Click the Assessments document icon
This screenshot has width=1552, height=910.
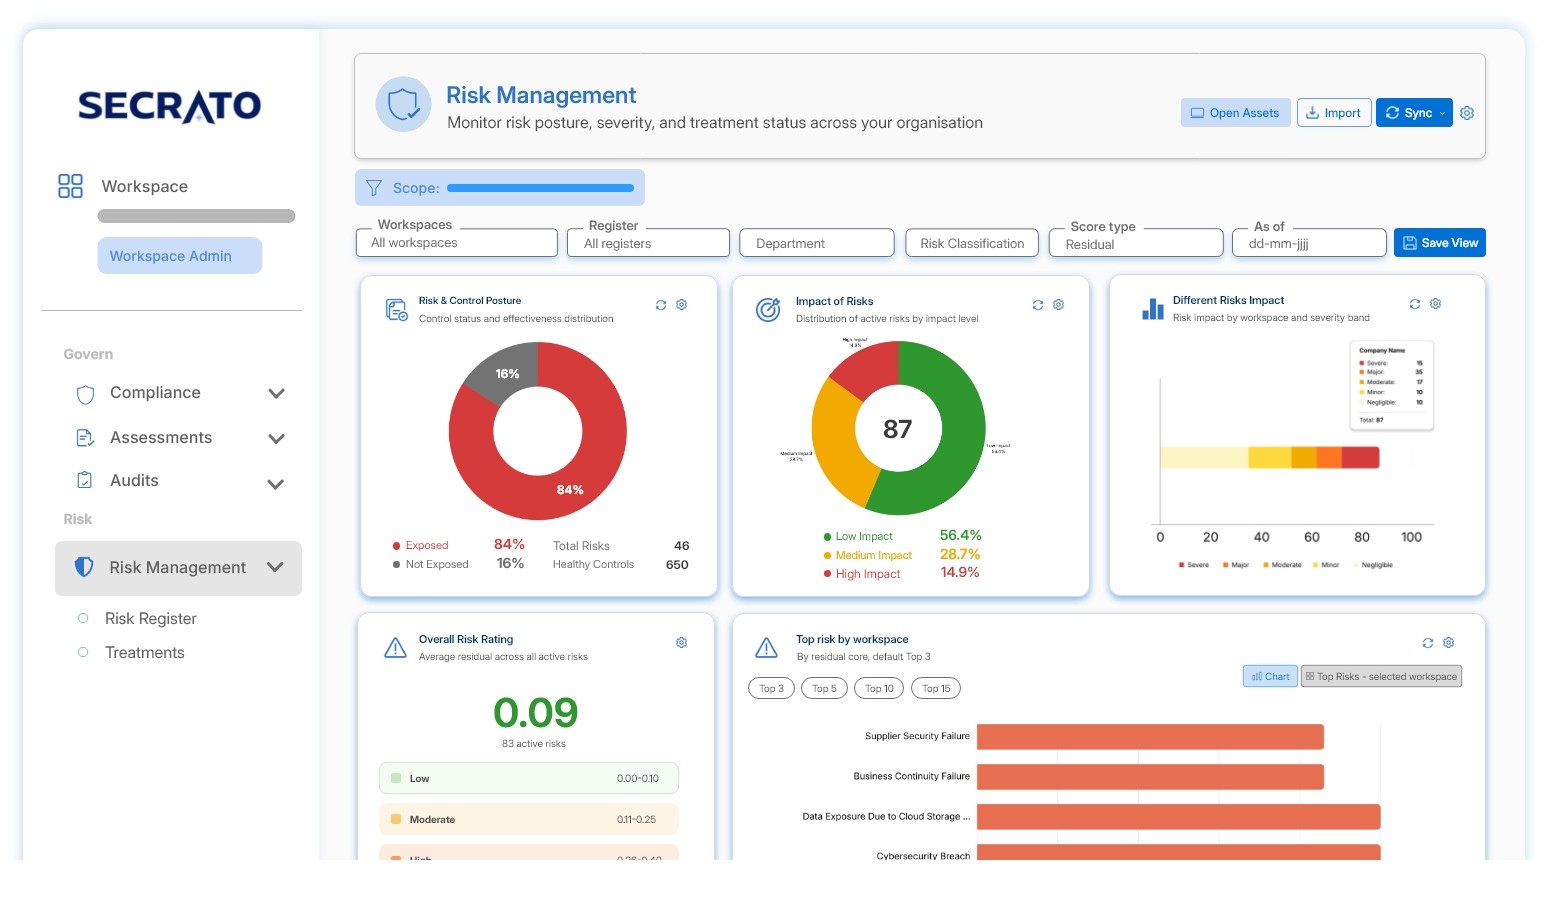[86, 438]
